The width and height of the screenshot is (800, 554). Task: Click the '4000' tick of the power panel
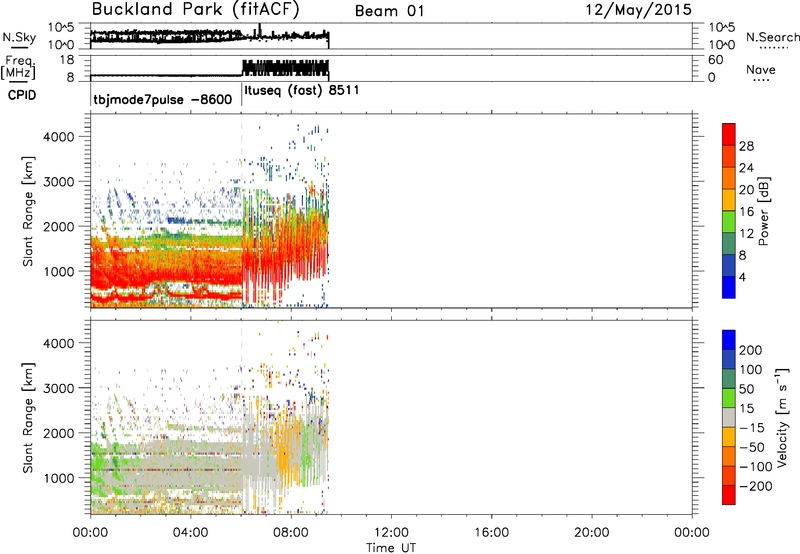coord(58,137)
